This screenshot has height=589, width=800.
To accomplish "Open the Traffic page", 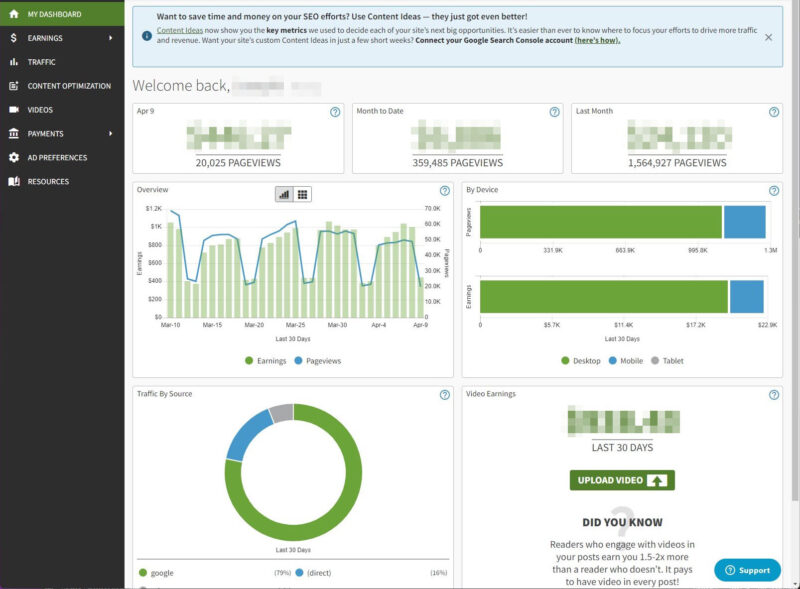I will [42, 63].
